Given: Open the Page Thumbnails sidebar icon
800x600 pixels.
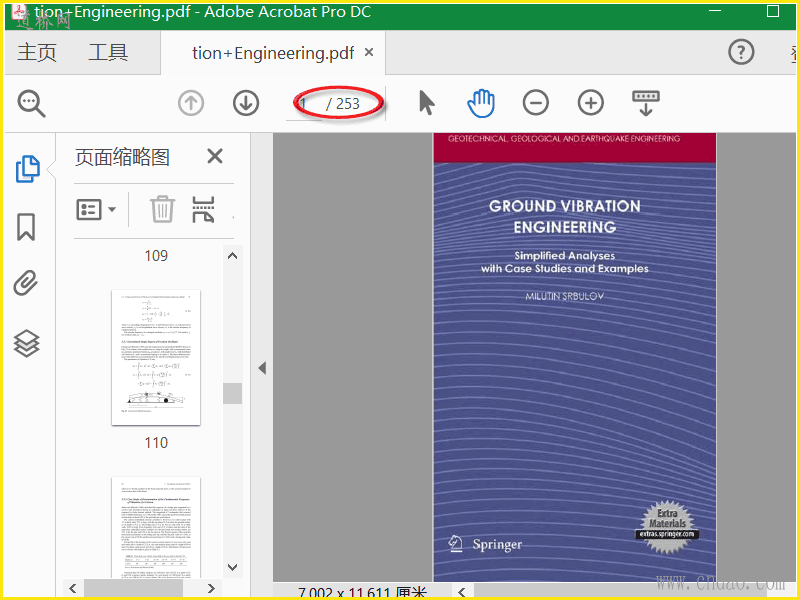Looking at the screenshot, I should pyautogui.click(x=28, y=169).
